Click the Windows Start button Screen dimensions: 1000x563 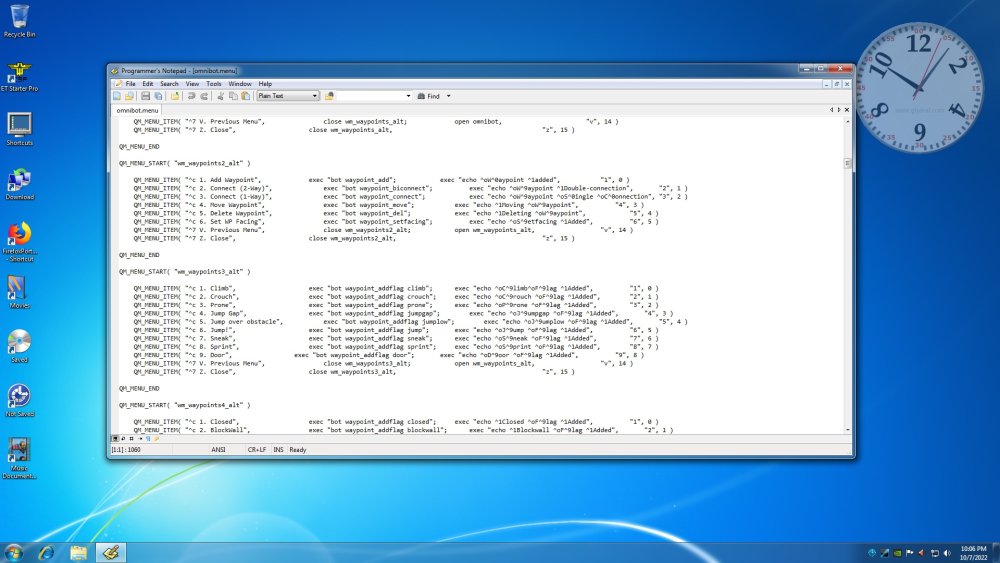[x=13, y=552]
